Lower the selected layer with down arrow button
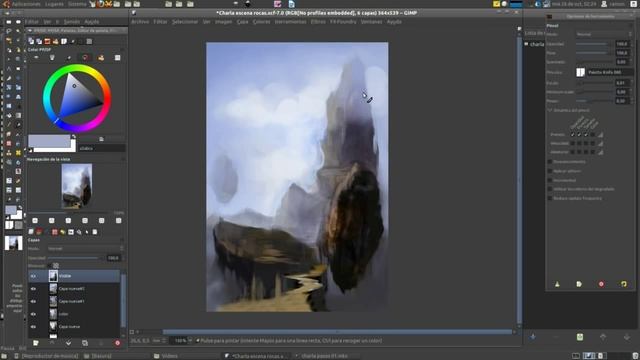This screenshot has width=640, height=360. (68, 343)
